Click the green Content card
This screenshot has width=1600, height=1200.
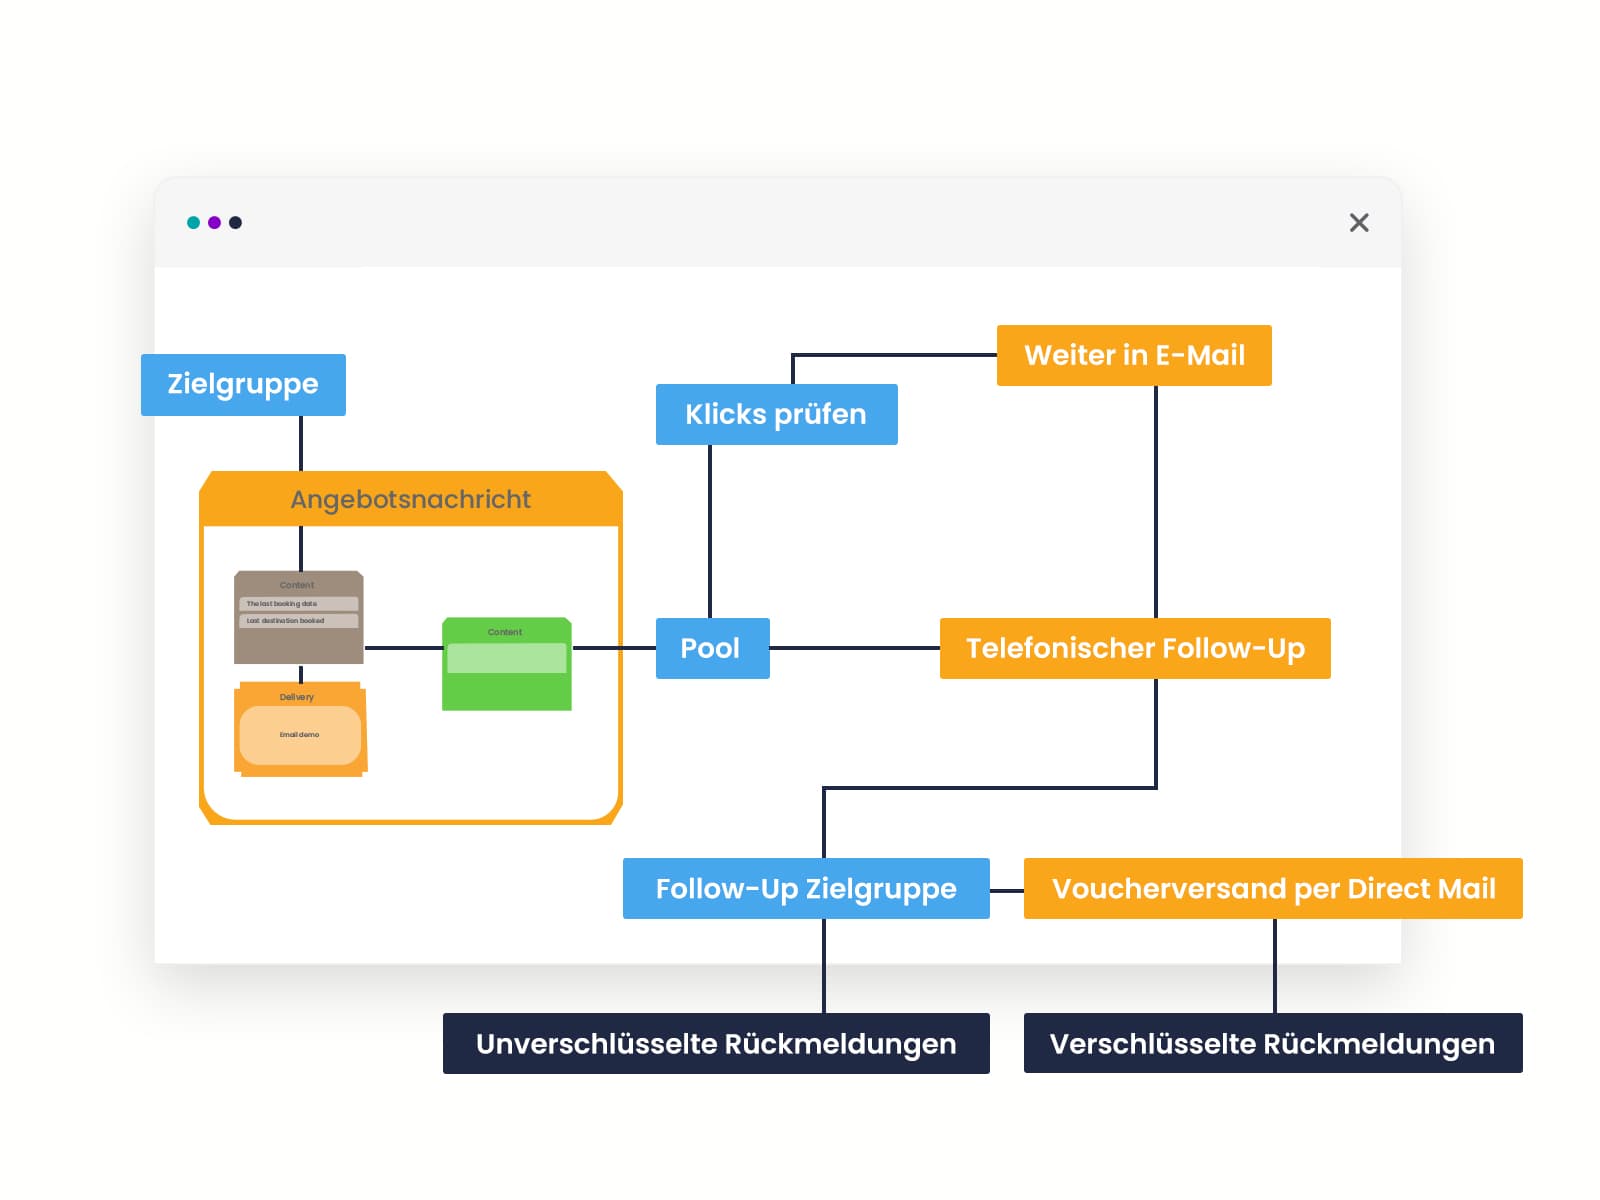coord(506,690)
